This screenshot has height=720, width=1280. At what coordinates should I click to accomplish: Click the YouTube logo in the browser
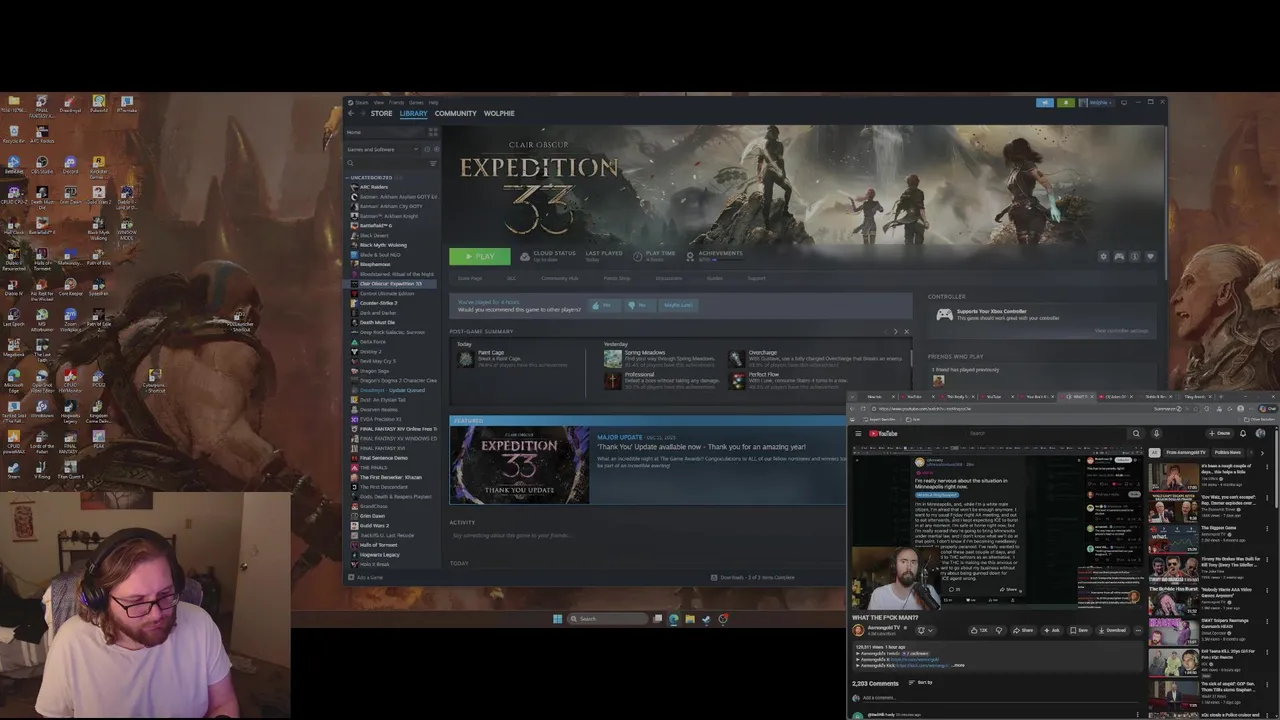[884, 434]
